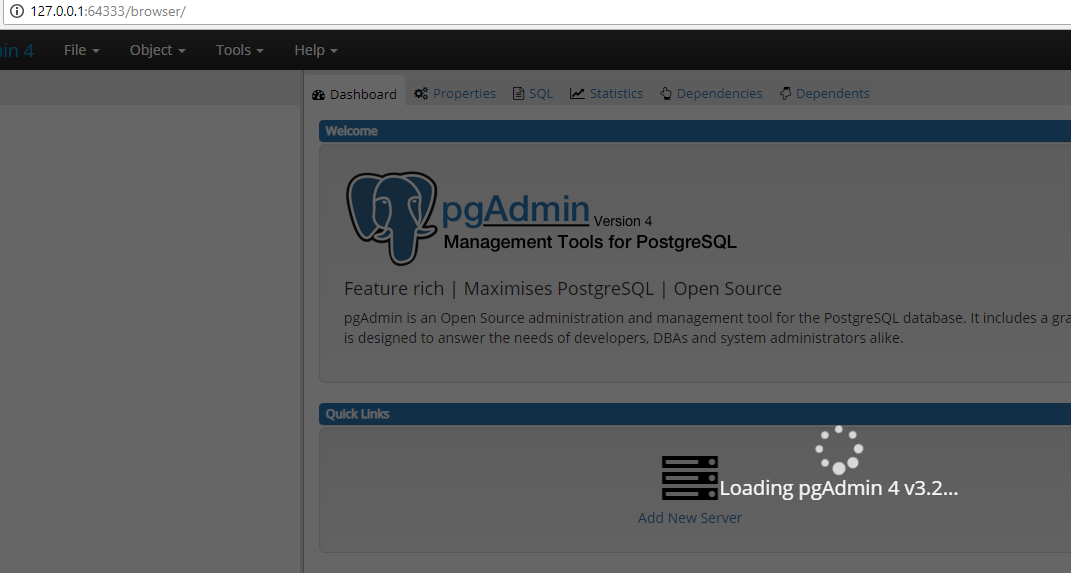Click the Help menu dropdown caret
Image resolution: width=1071 pixels, height=573 pixels.
coord(334,51)
